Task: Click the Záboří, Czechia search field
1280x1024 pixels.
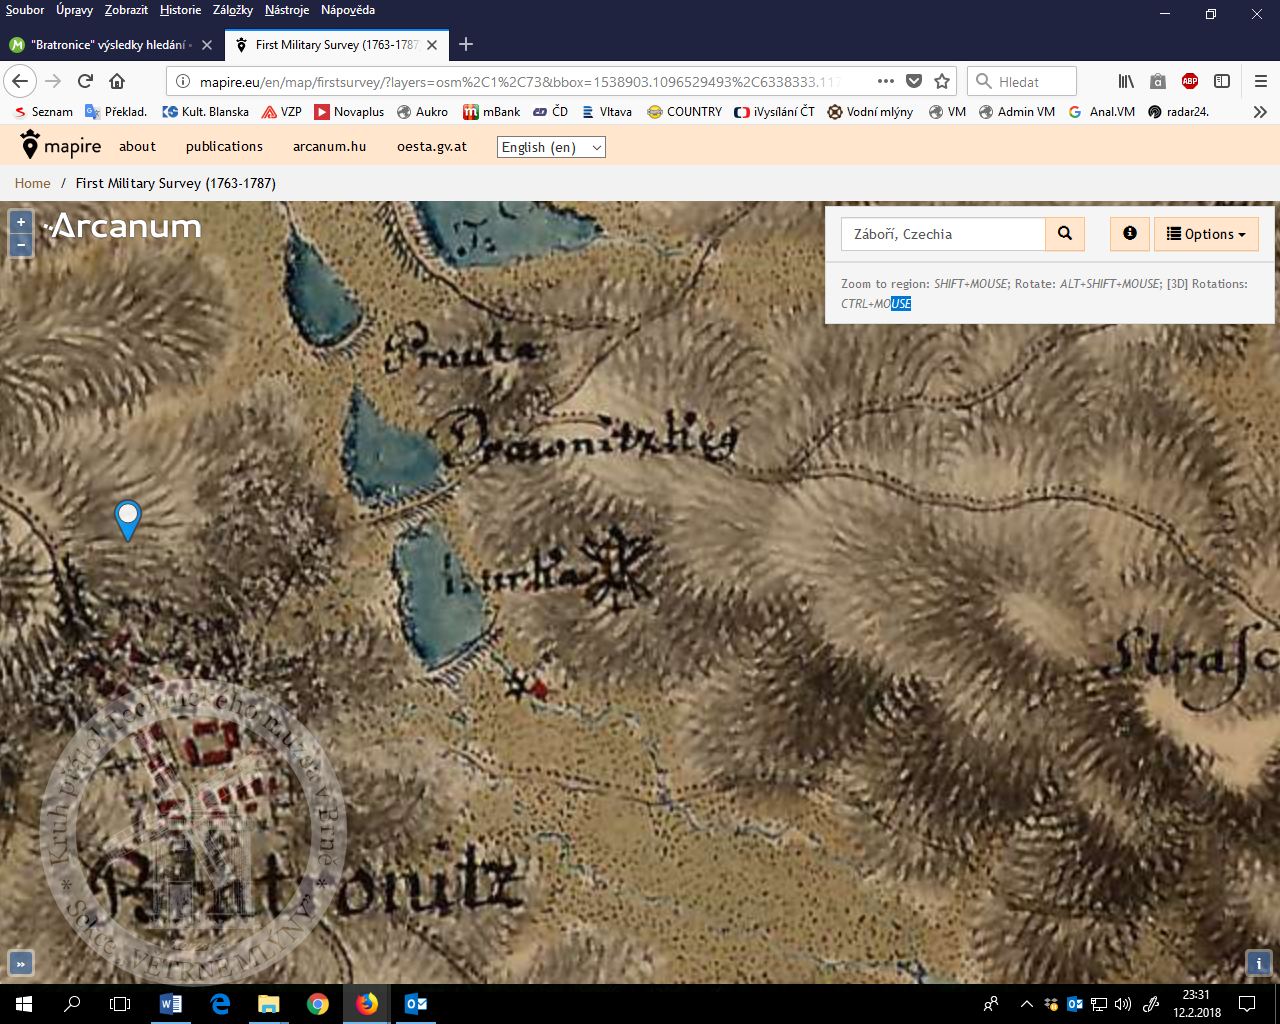Action: pyautogui.click(x=943, y=234)
